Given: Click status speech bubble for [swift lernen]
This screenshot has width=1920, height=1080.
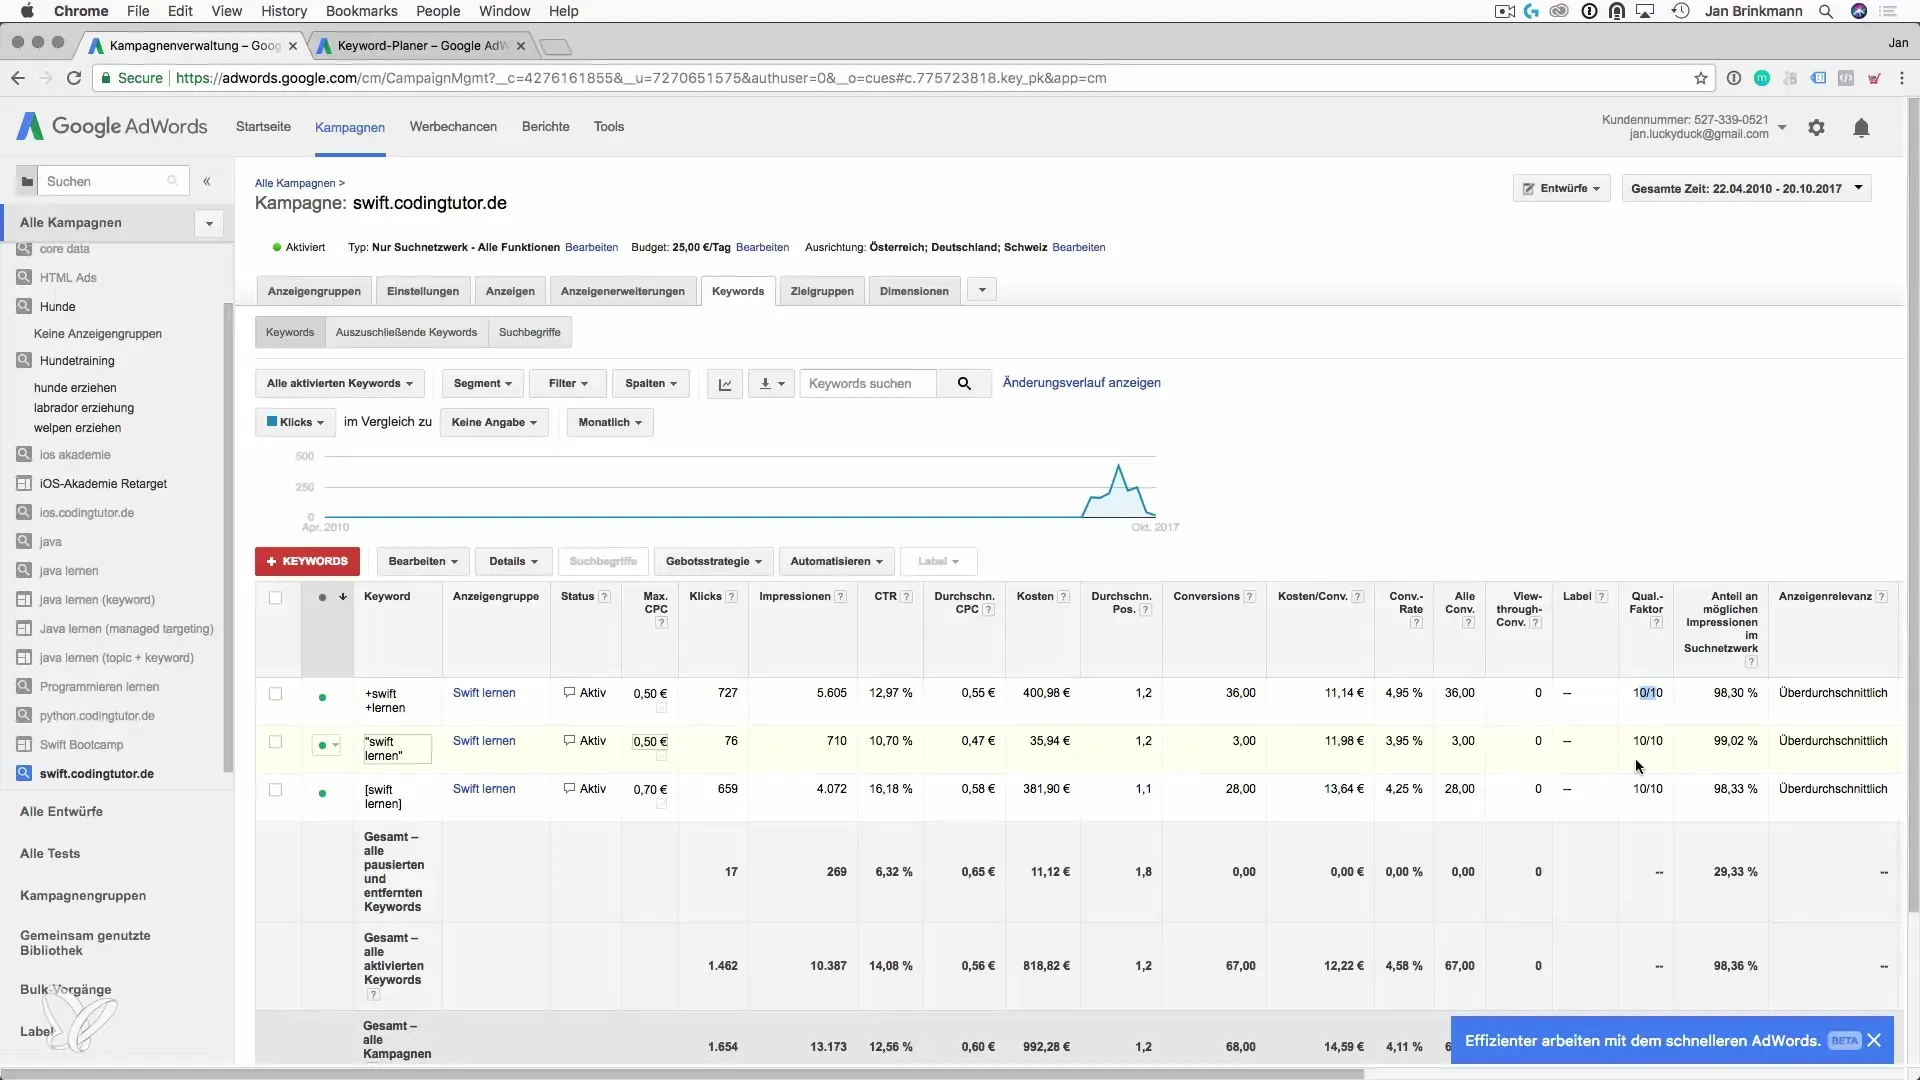Looking at the screenshot, I should pos(569,788).
